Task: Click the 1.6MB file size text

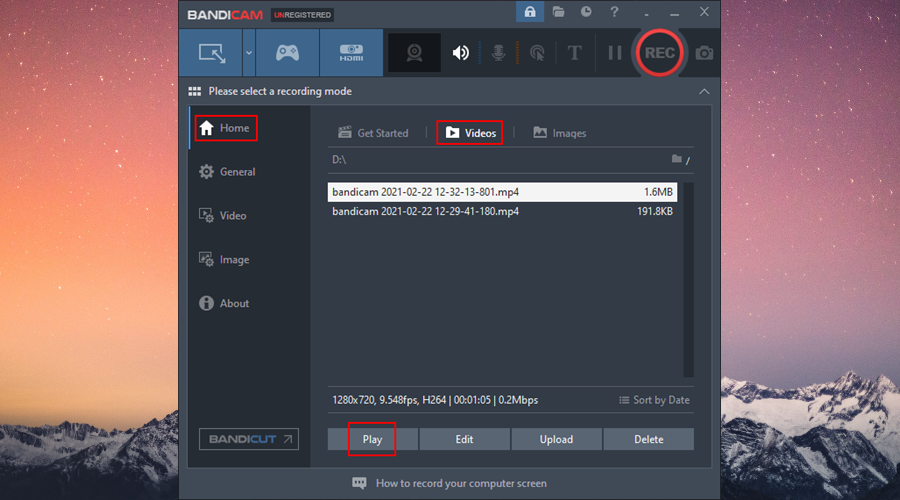Action: point(658,192)
